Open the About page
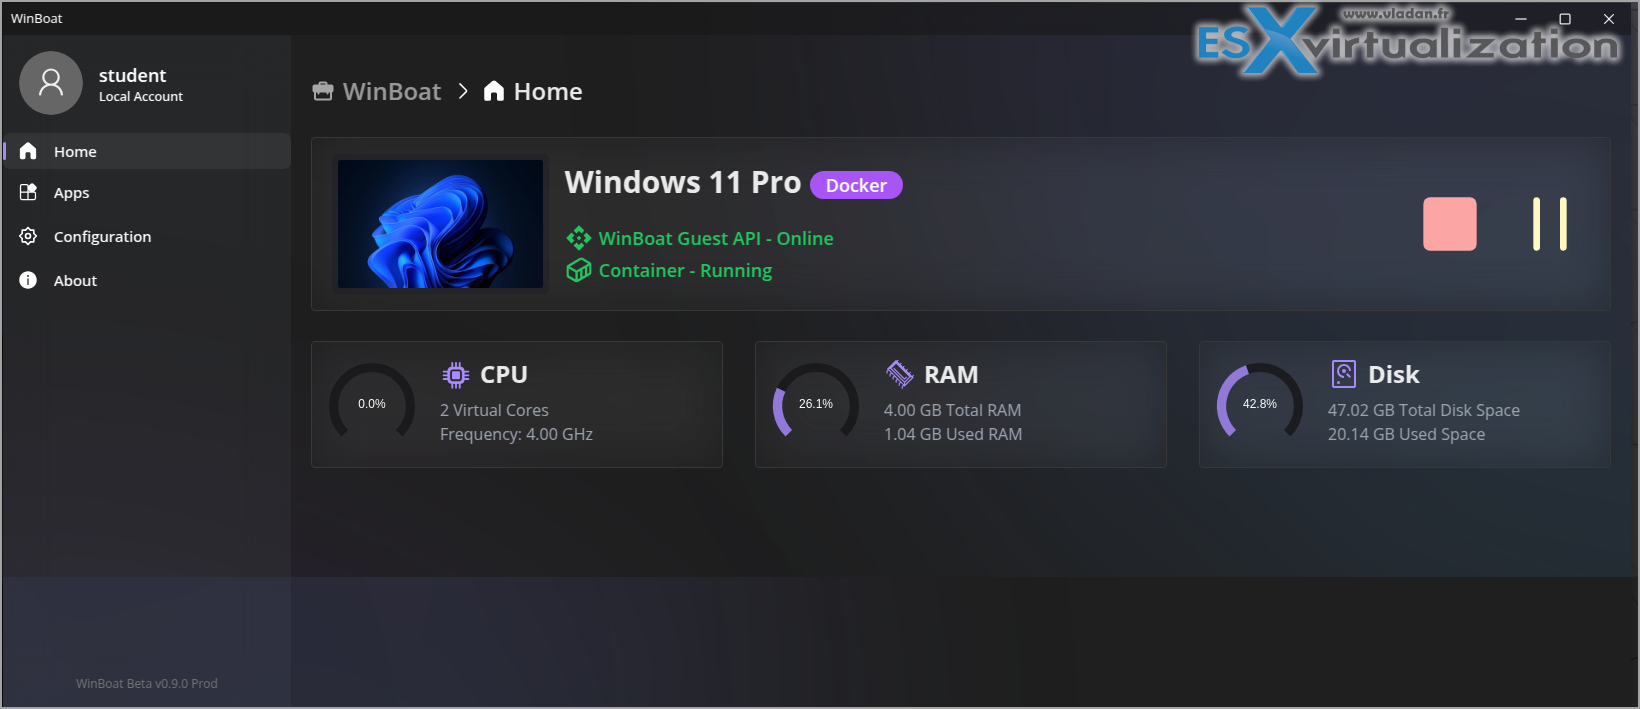The width and height of the screenshot is (1640, 709). pyautogui.click(x=75, y=281)
